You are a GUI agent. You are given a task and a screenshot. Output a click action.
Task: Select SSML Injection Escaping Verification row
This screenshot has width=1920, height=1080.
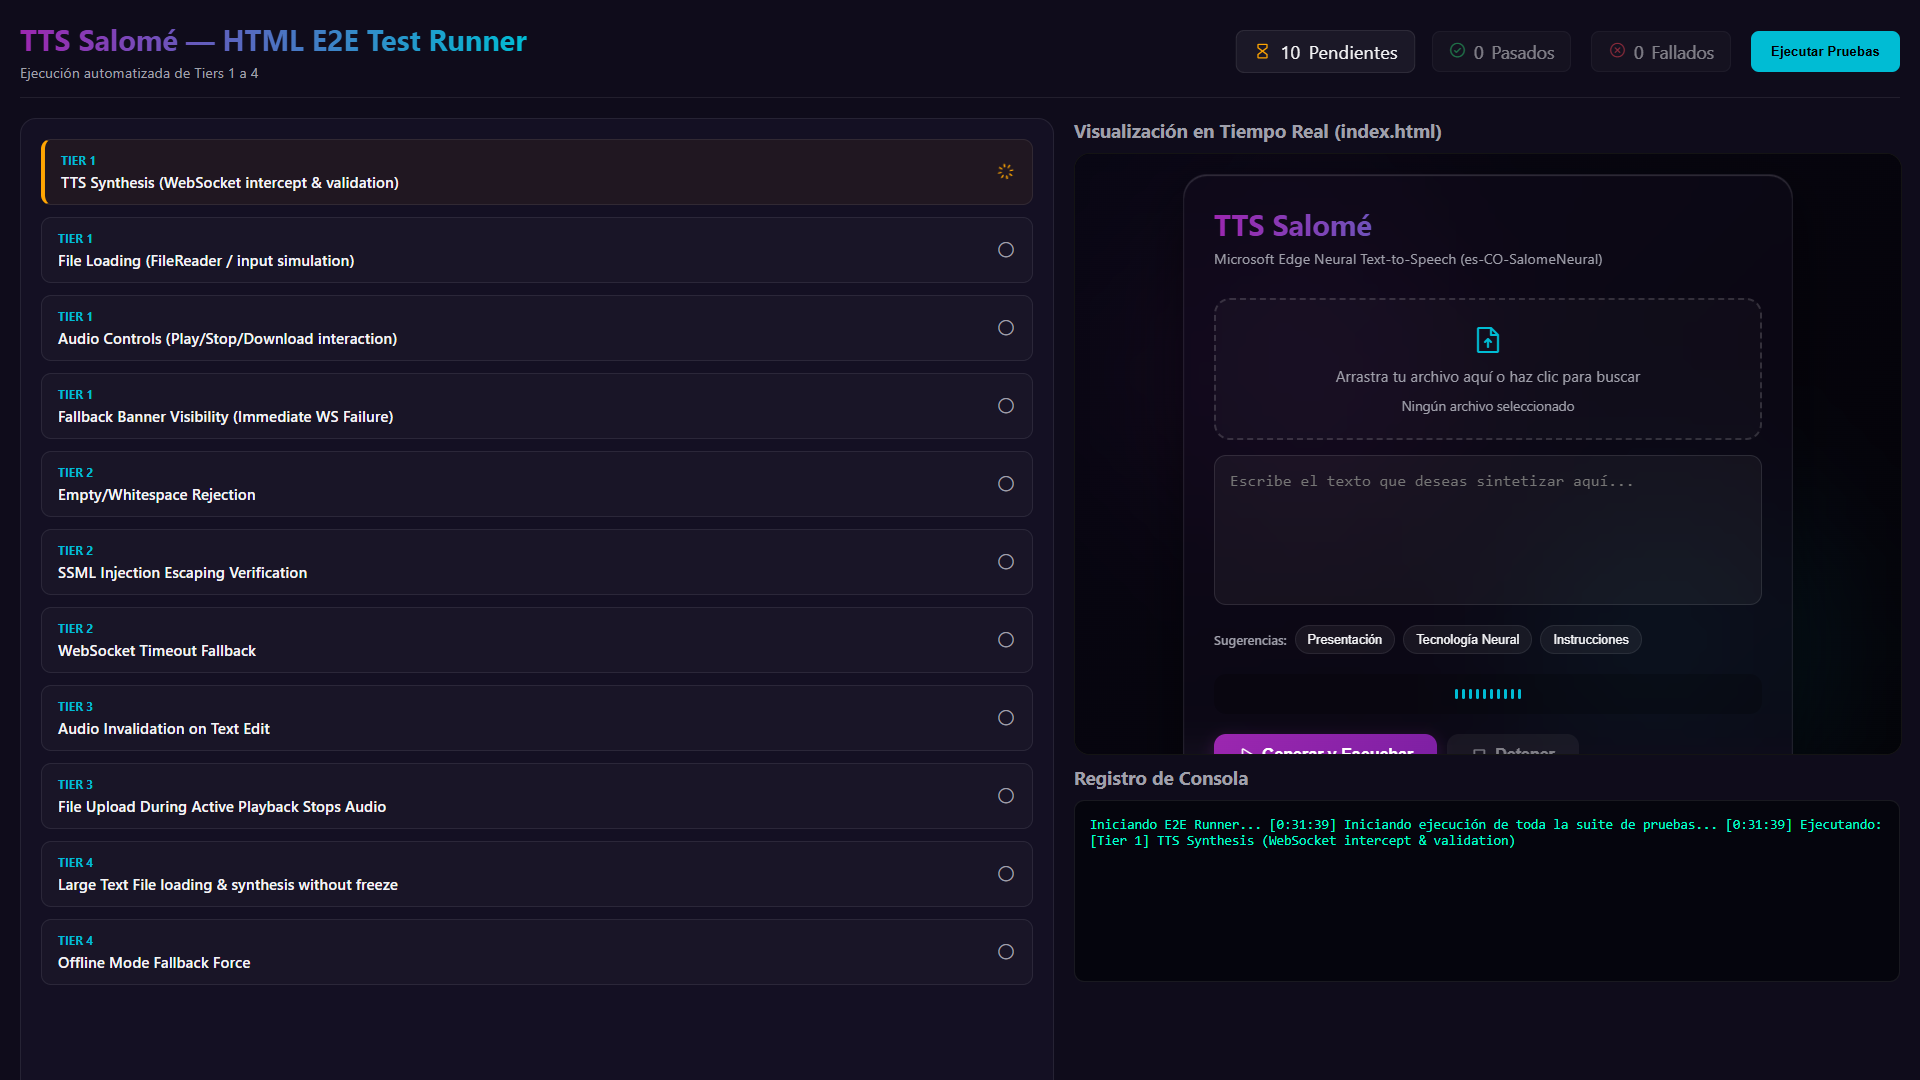tap(537, 562)
